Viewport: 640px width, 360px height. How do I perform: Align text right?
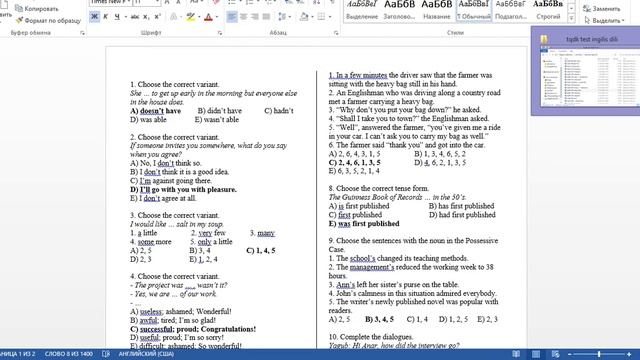(255, 17)
